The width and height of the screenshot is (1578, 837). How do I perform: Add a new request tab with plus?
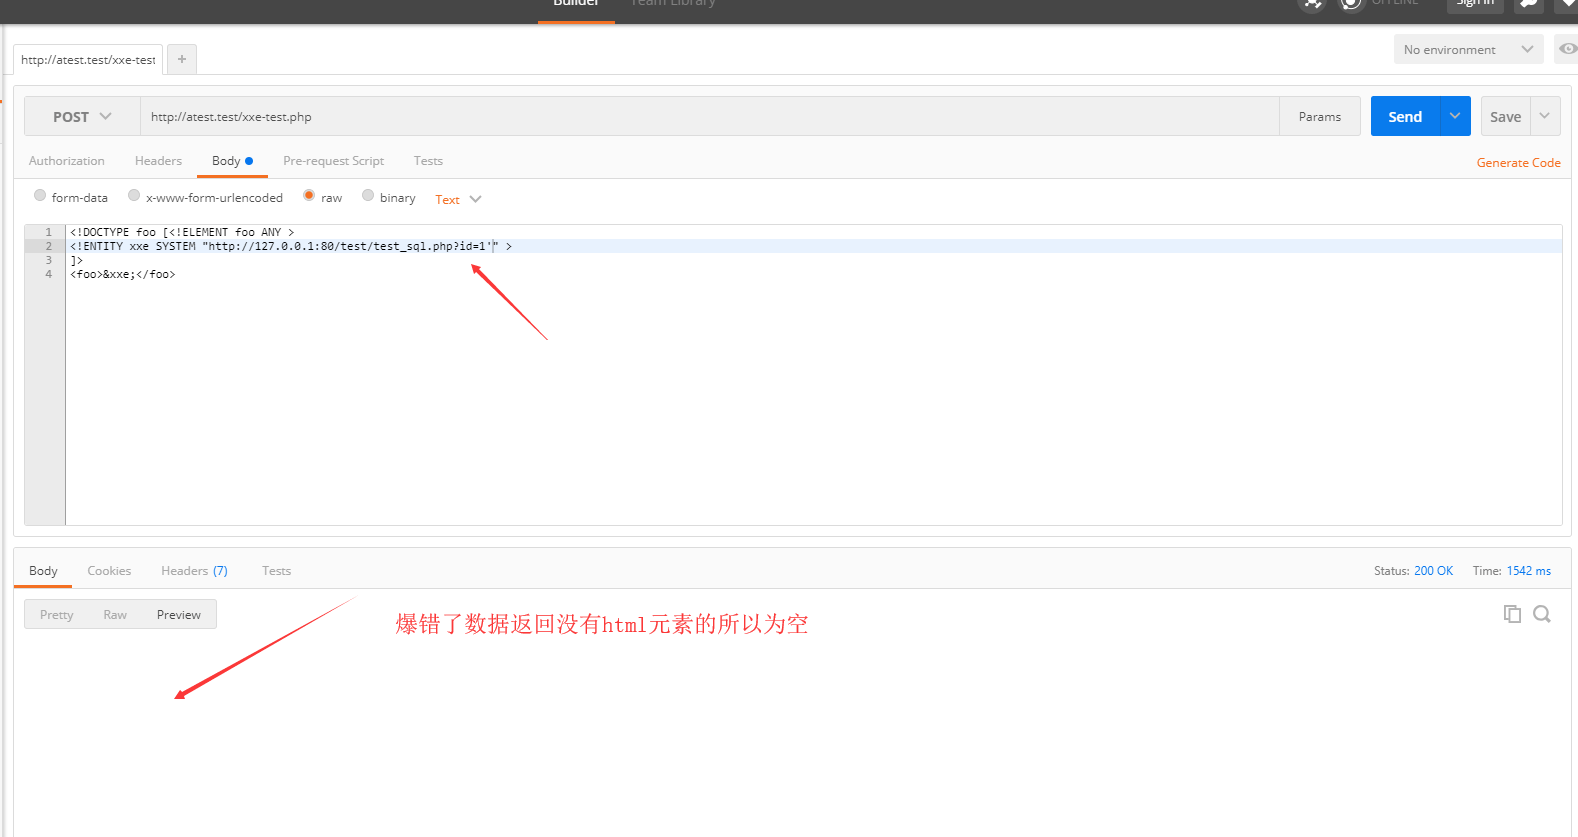coord(182,59)
